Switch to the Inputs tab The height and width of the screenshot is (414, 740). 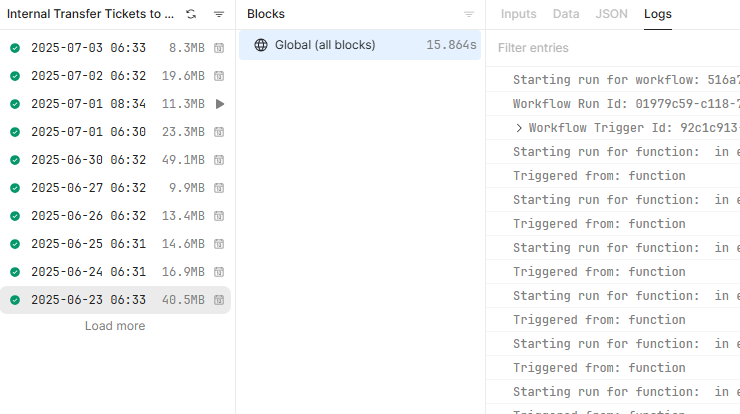click(x=518, y=14)
